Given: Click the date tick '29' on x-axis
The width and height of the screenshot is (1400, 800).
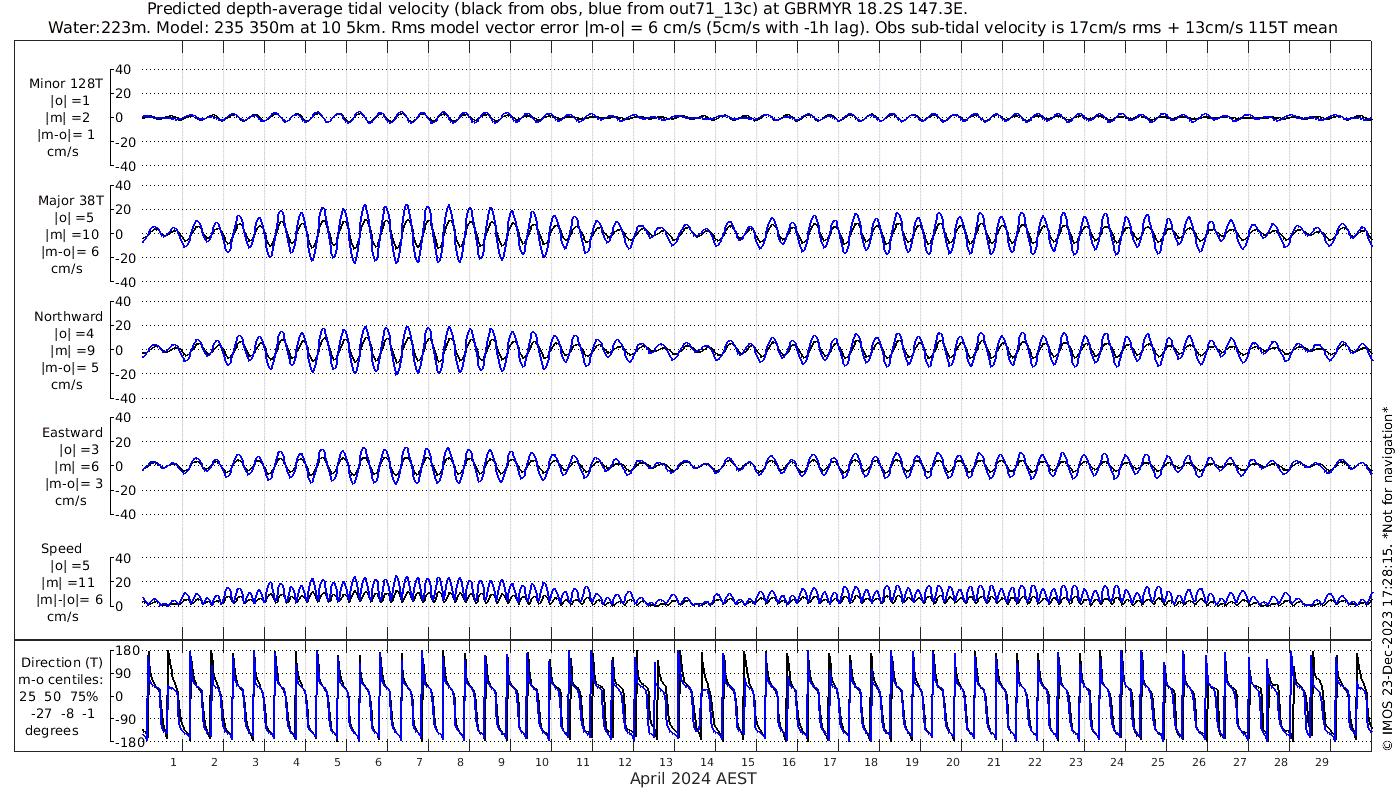Looking at the screenshot, I should click(x=1321, y=762).
